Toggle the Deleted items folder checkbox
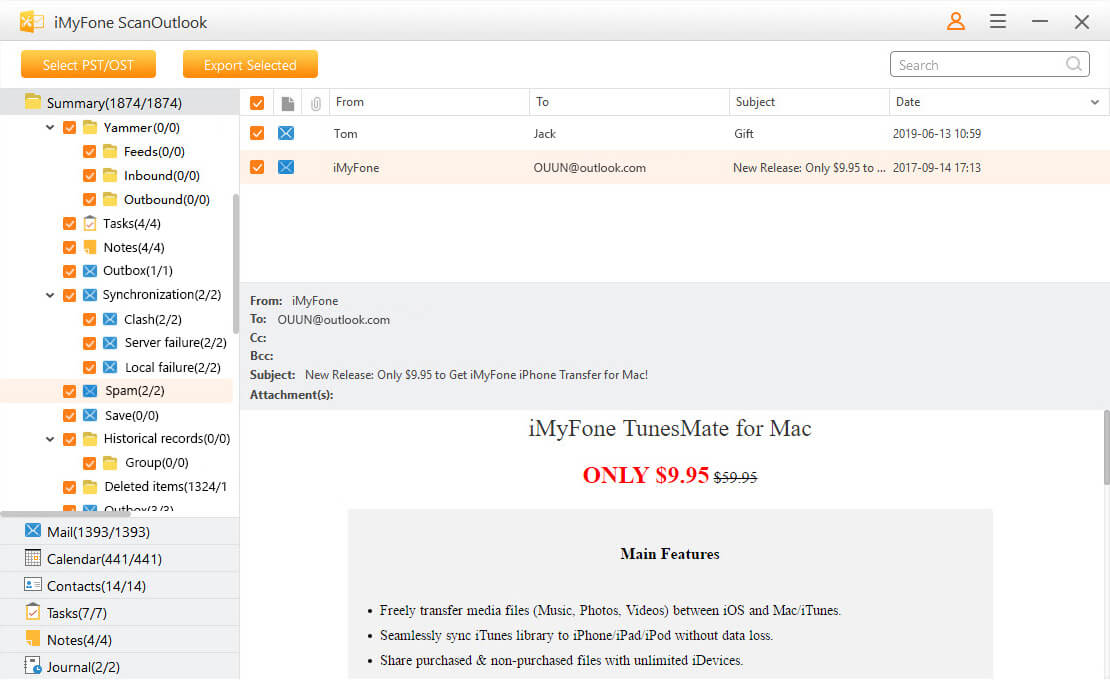 [69, 486]
